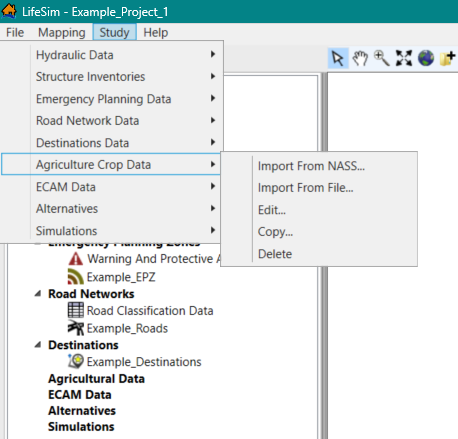Open the Help menu

pyautogui.click(x=156, y=32)
